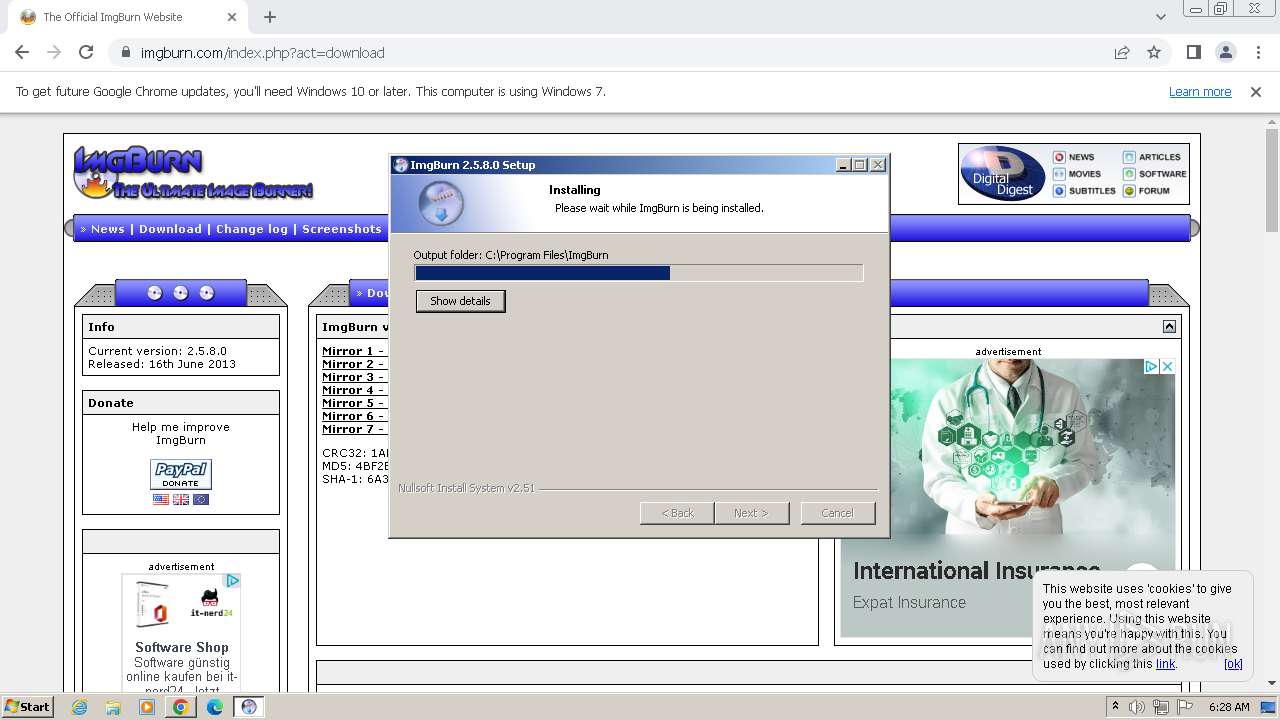The height and width of the screenshot is (720, 1280).
Task: Open the Digital Digest FORUM link
Action: (x=1154, y=191)
